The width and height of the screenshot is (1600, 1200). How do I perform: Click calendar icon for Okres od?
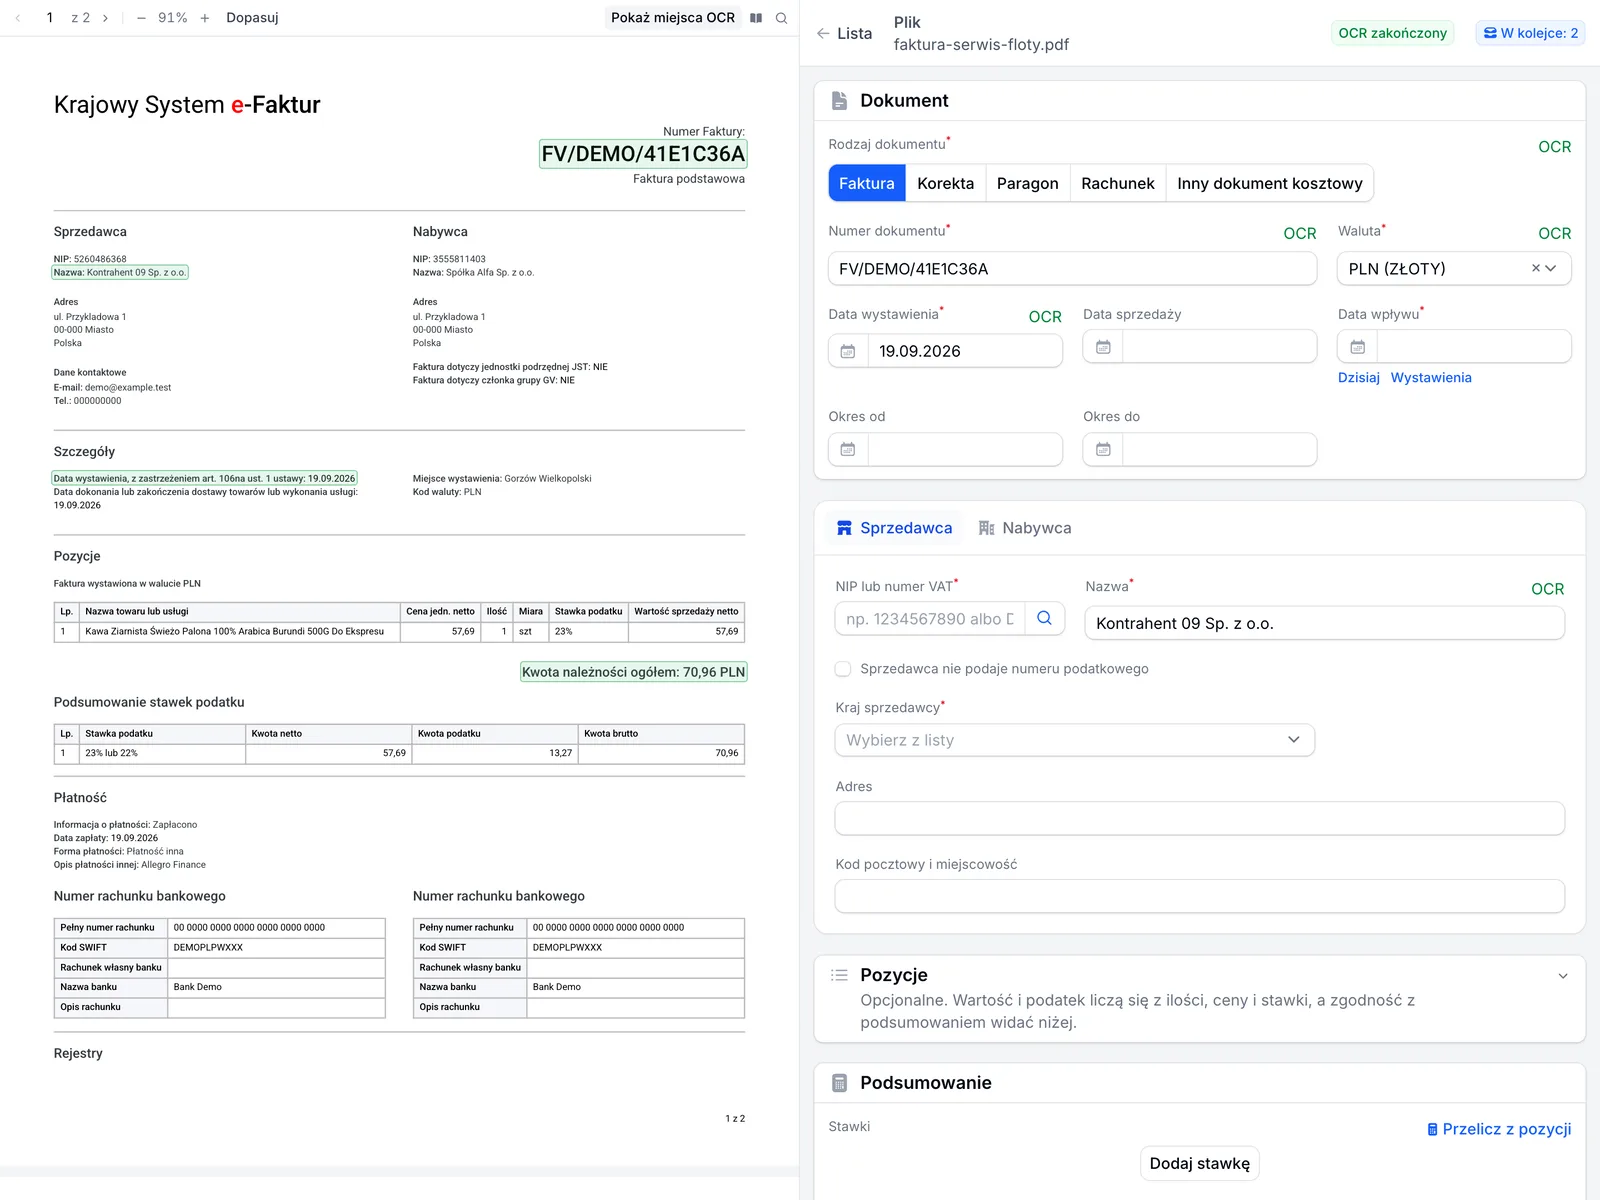848,449
